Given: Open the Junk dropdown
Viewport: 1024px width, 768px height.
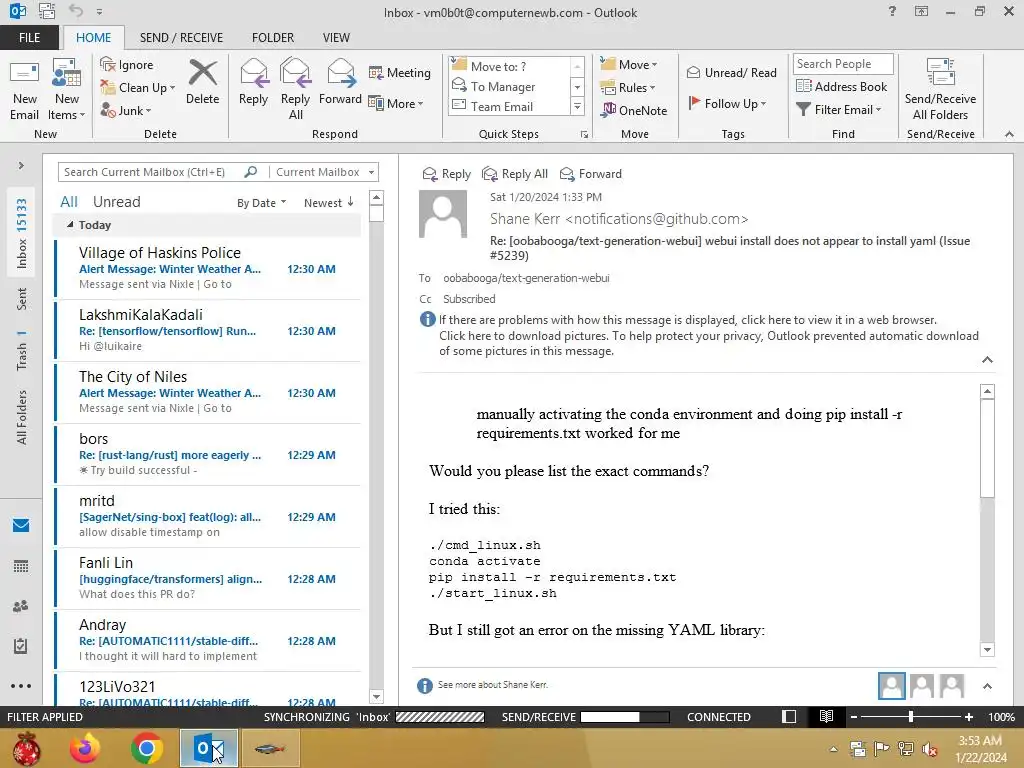Looking at the screenshot, I should [x=126, y=110].
